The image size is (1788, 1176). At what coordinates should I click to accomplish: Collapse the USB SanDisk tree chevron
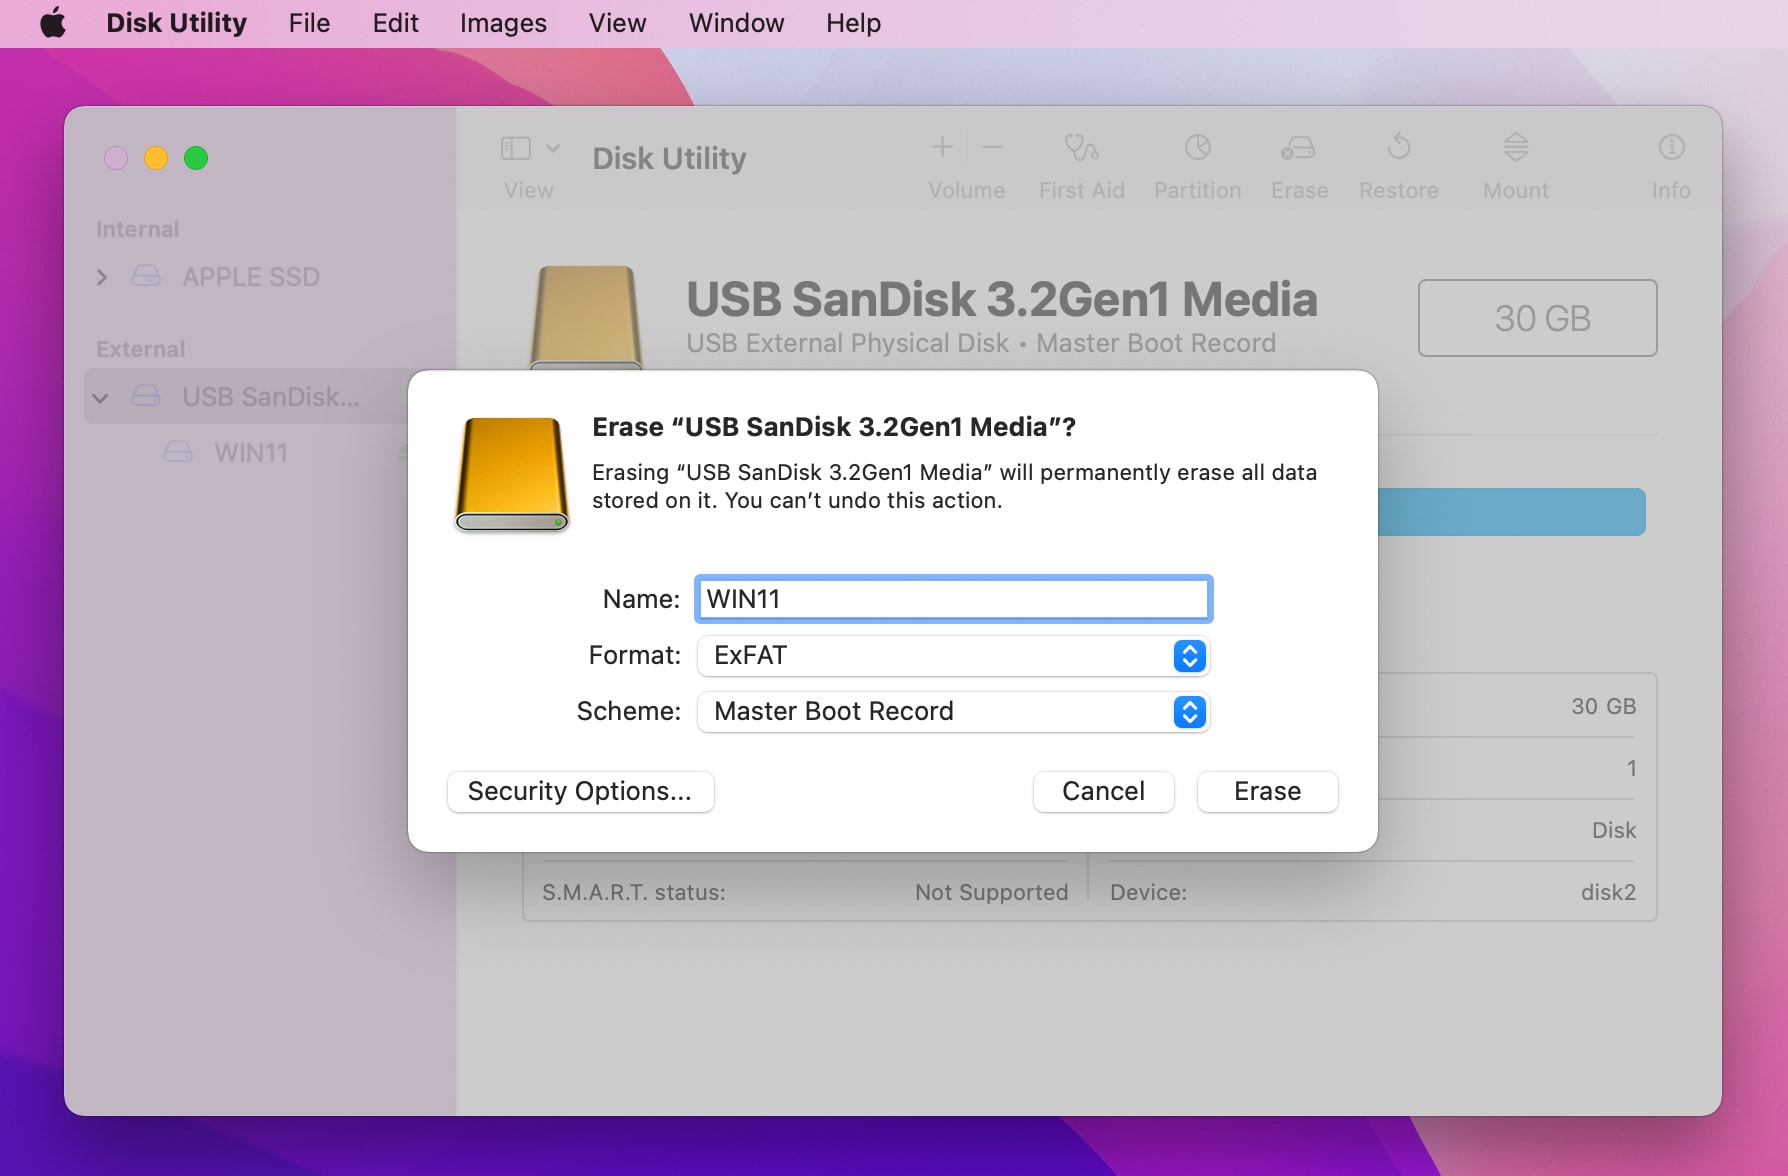click(x=101, y=396)
